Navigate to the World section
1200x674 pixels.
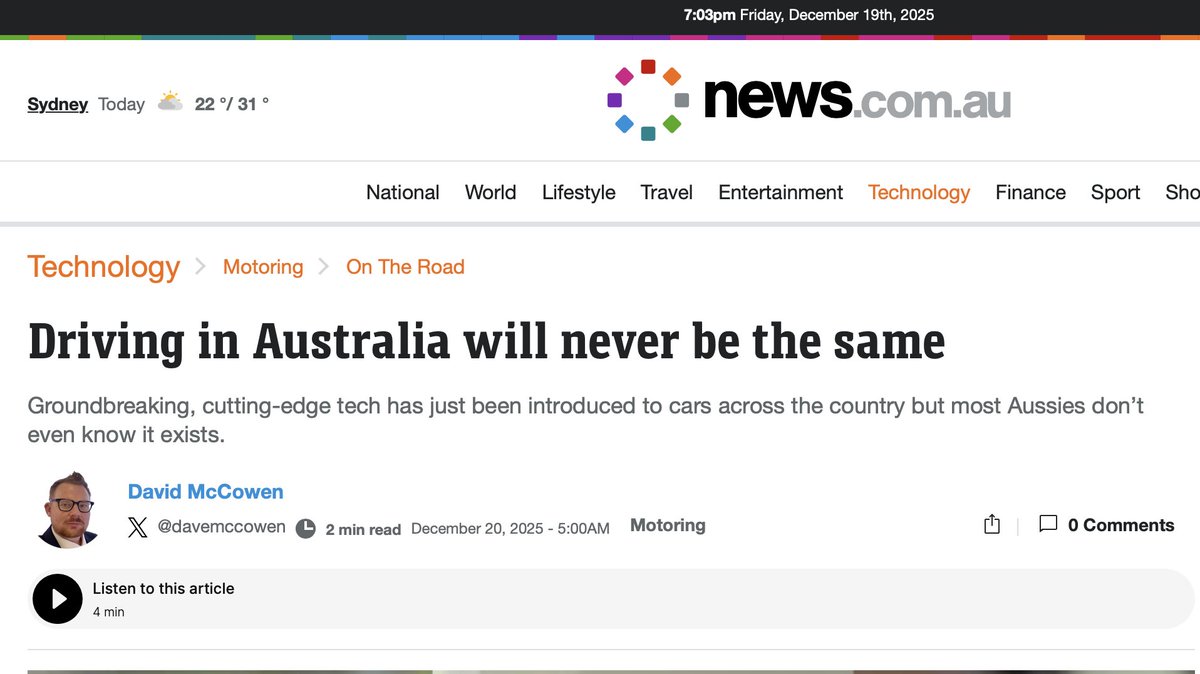pyautogui.click(x=490, y=192)
